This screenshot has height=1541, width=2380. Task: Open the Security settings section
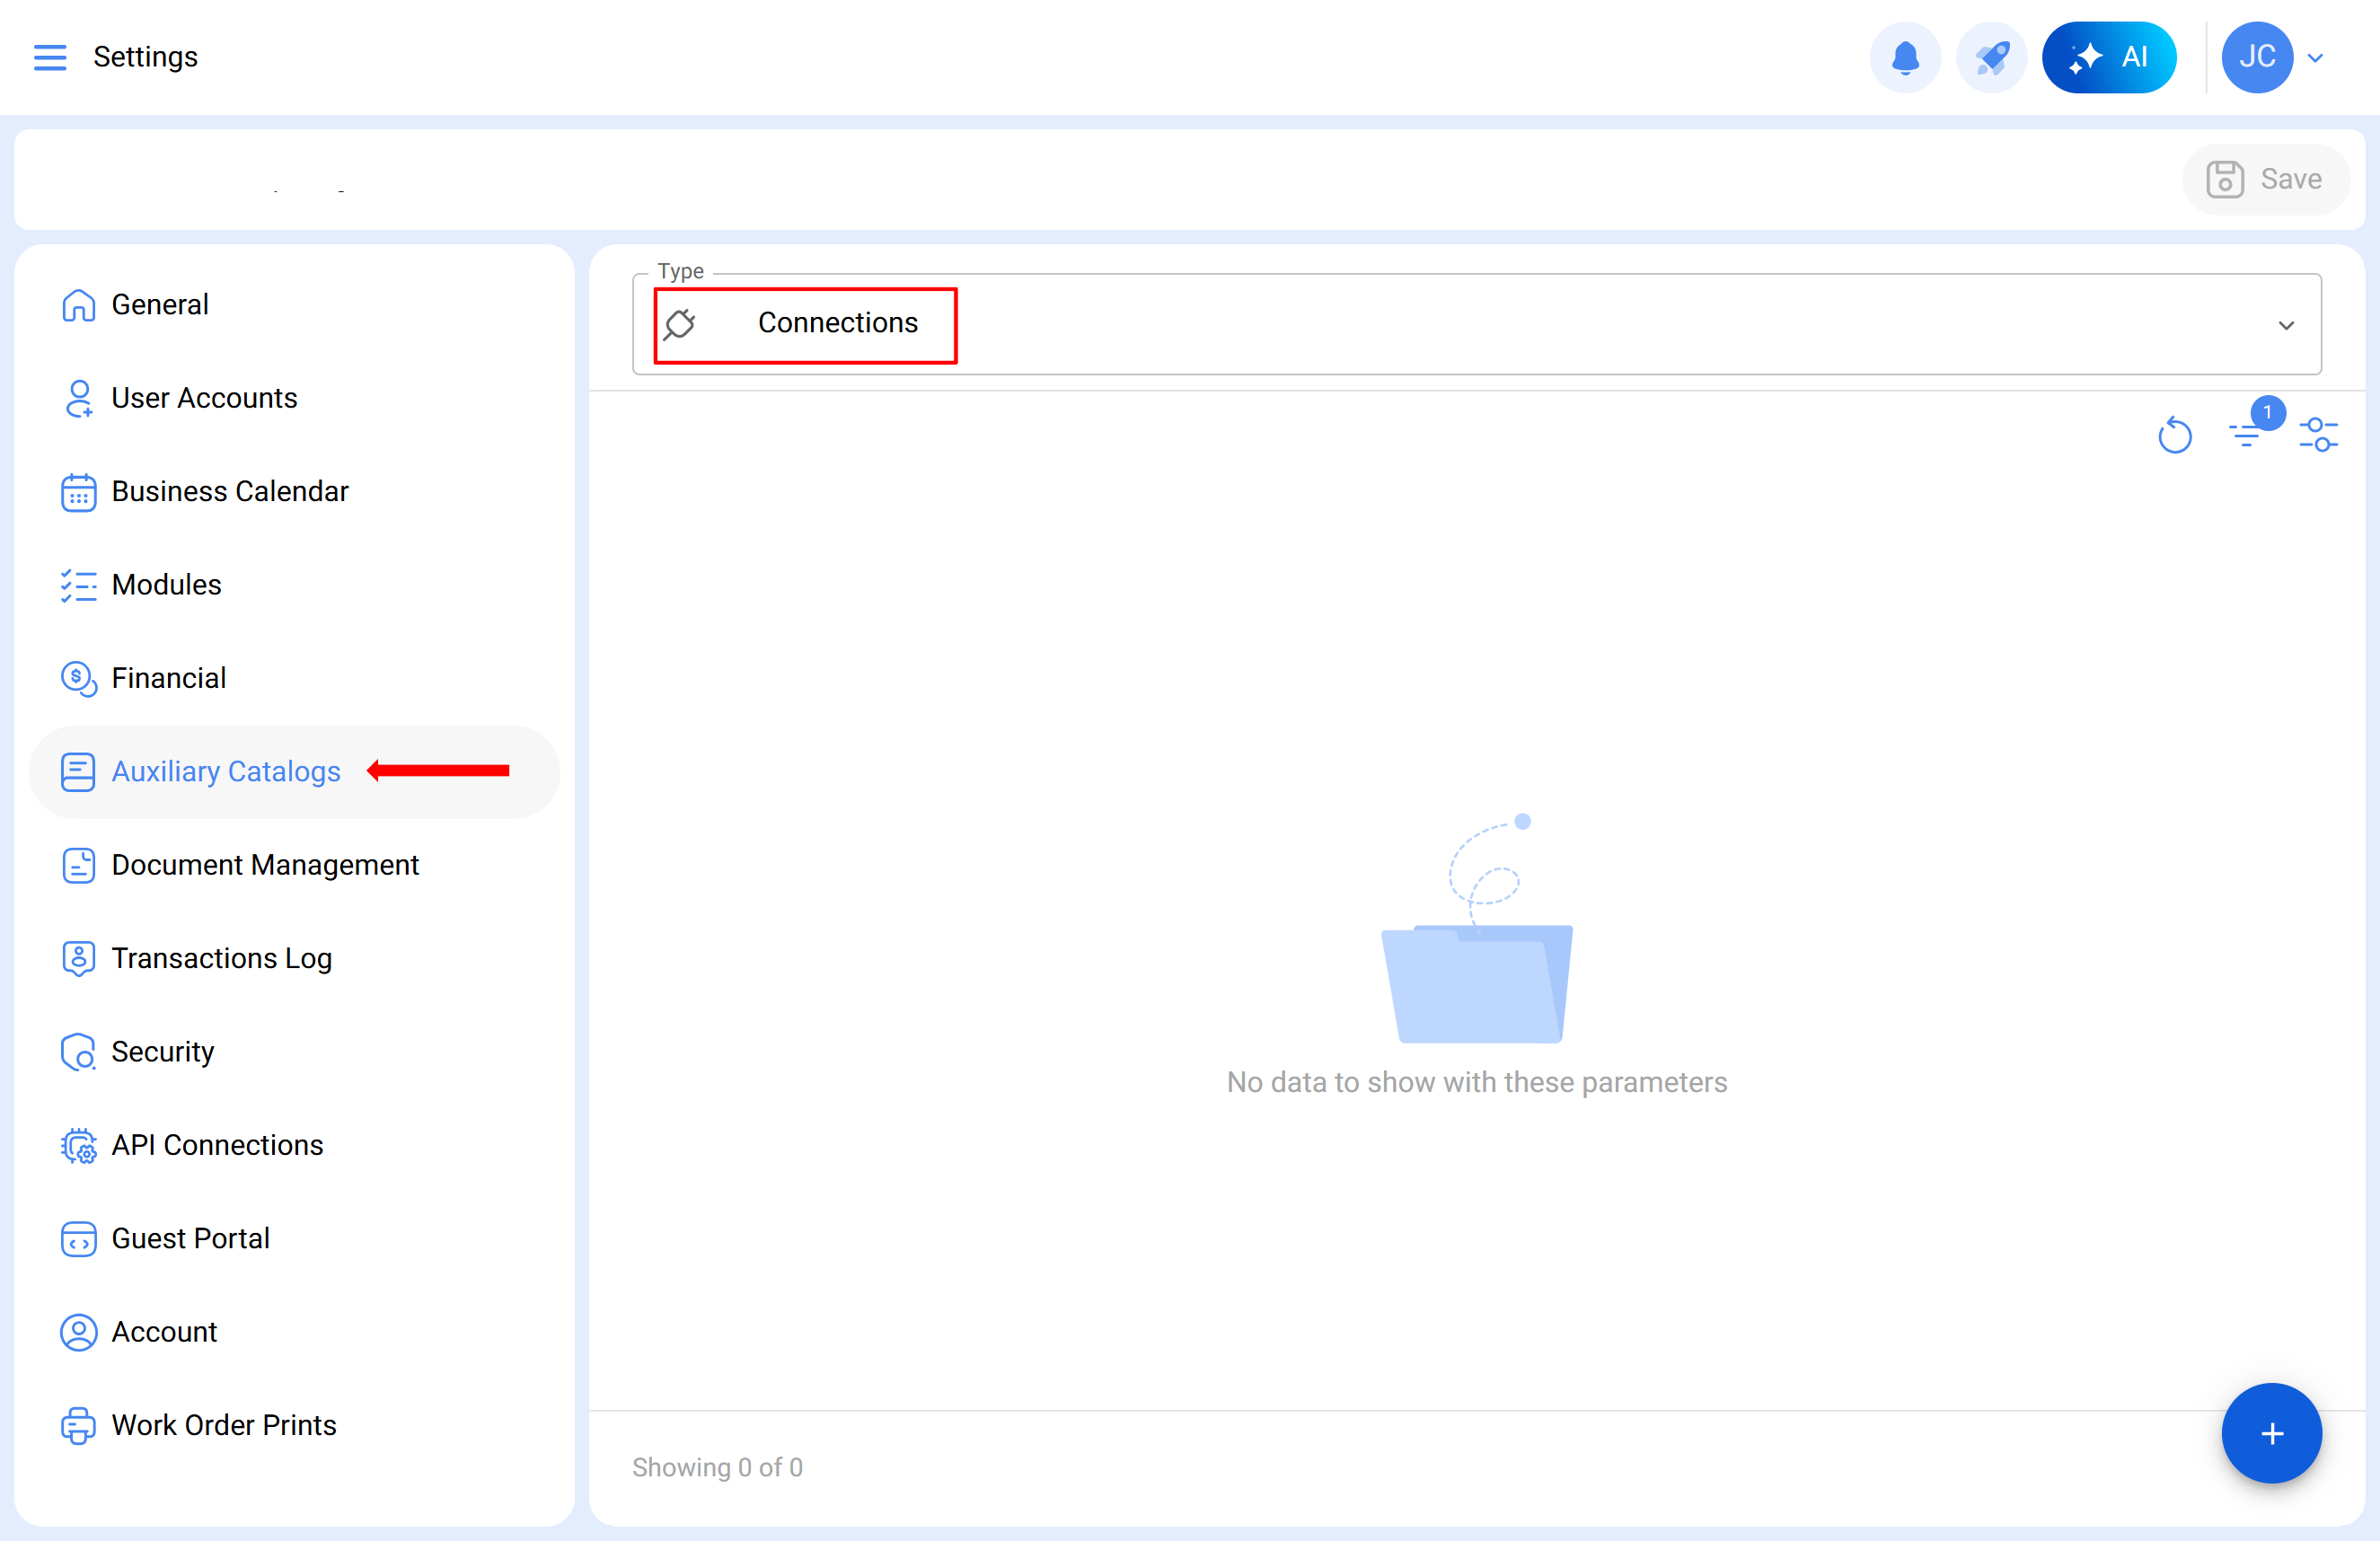162,1051
